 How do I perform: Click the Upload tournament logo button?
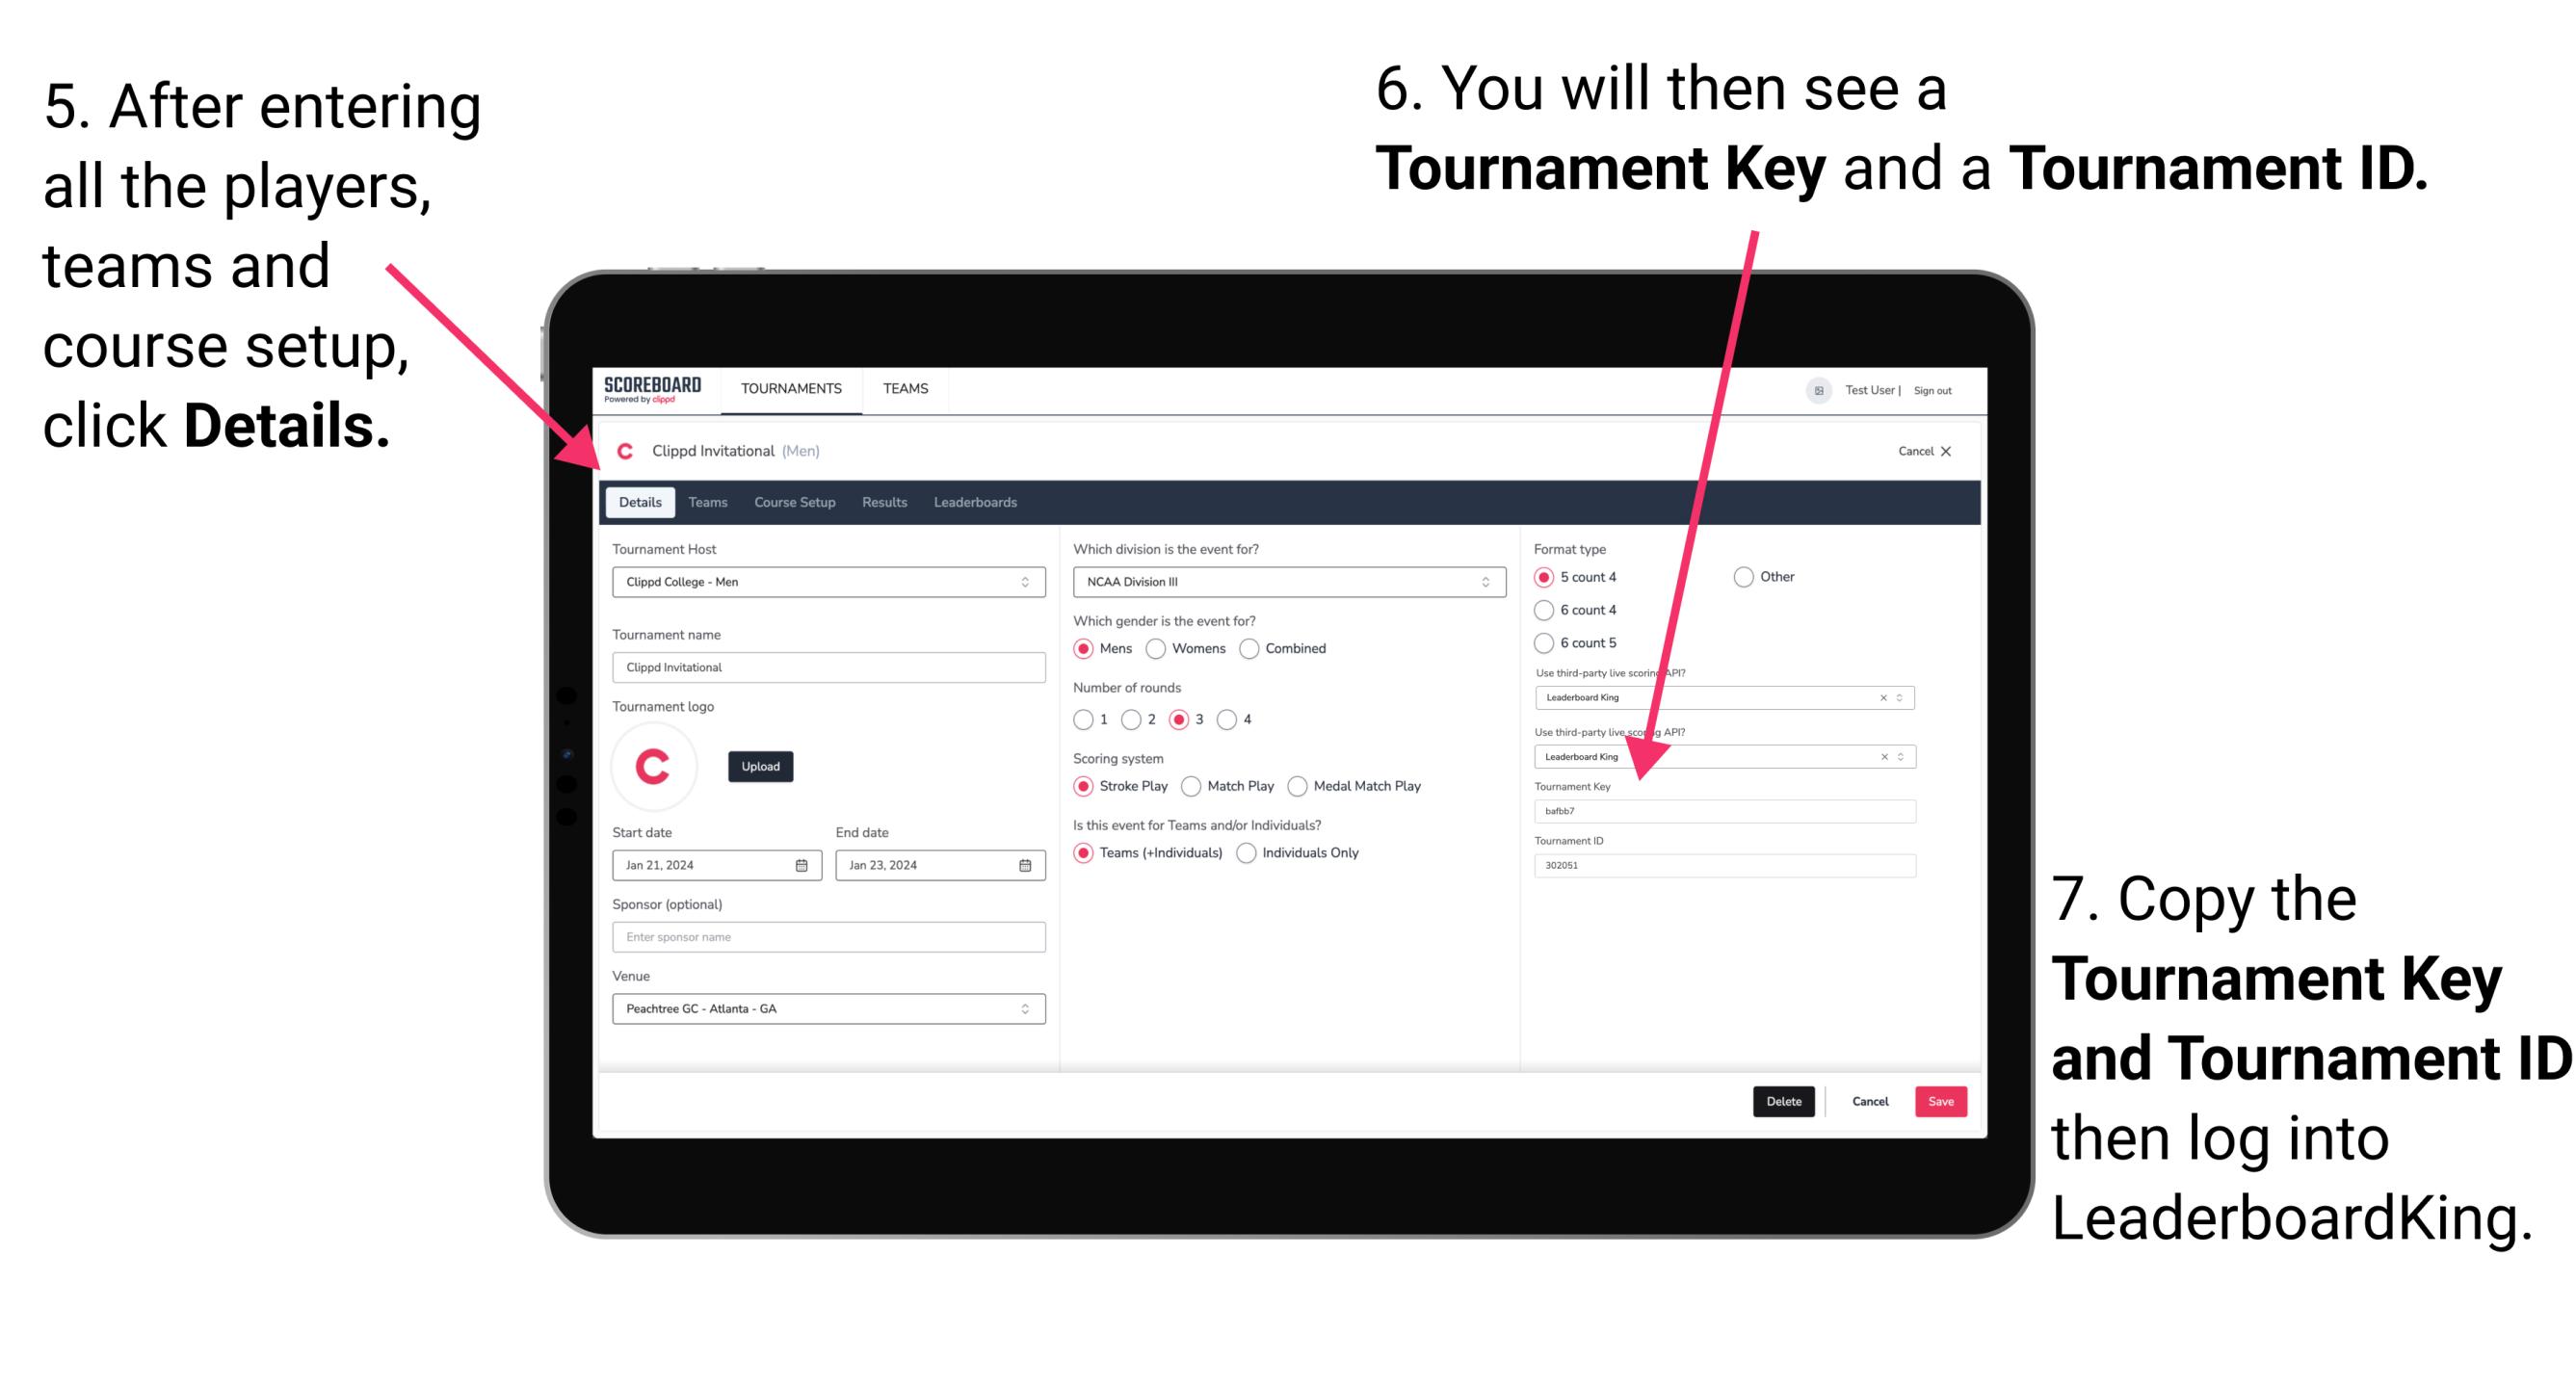coord(763,765)
